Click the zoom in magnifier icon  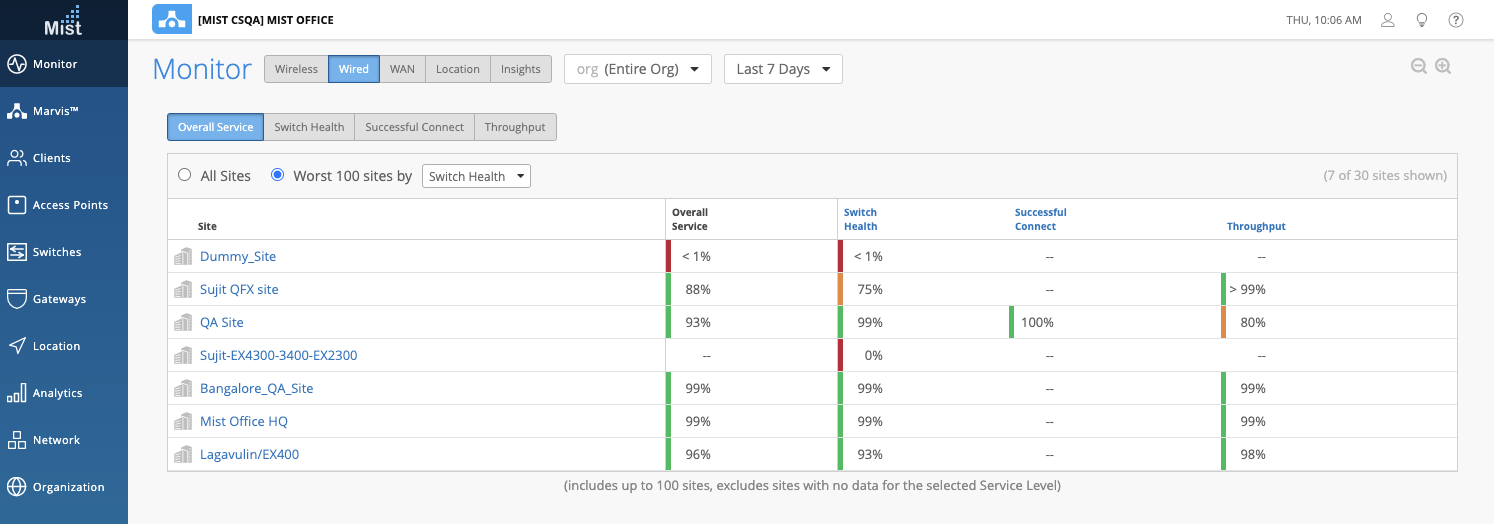[1442, 67]
